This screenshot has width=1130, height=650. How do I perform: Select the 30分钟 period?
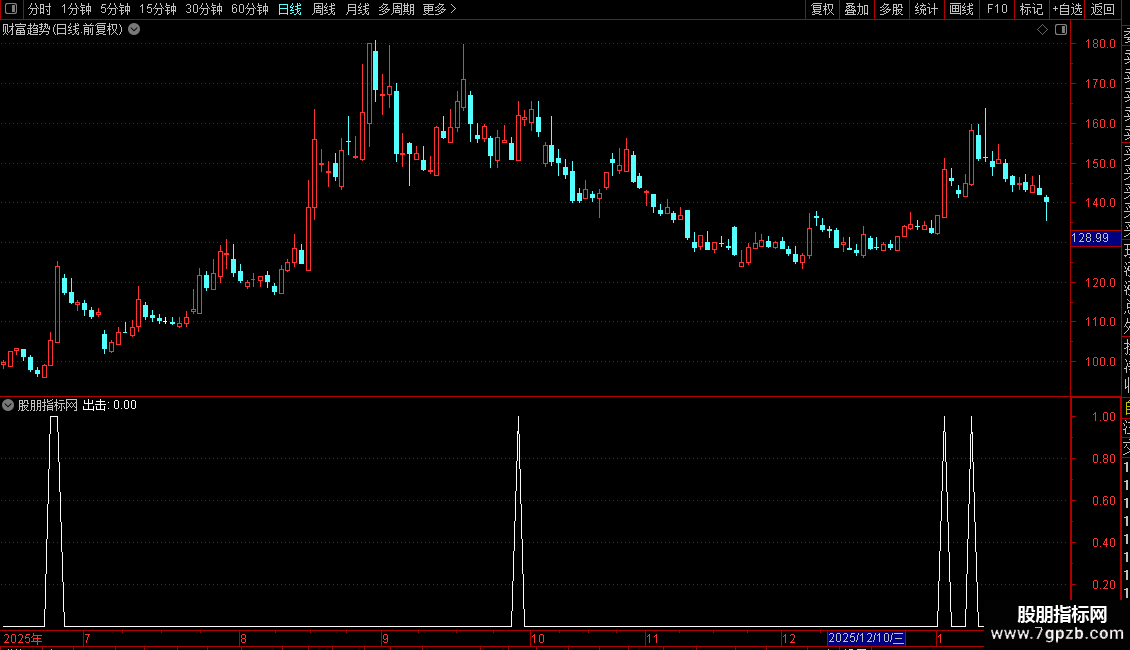coord(204,9)
